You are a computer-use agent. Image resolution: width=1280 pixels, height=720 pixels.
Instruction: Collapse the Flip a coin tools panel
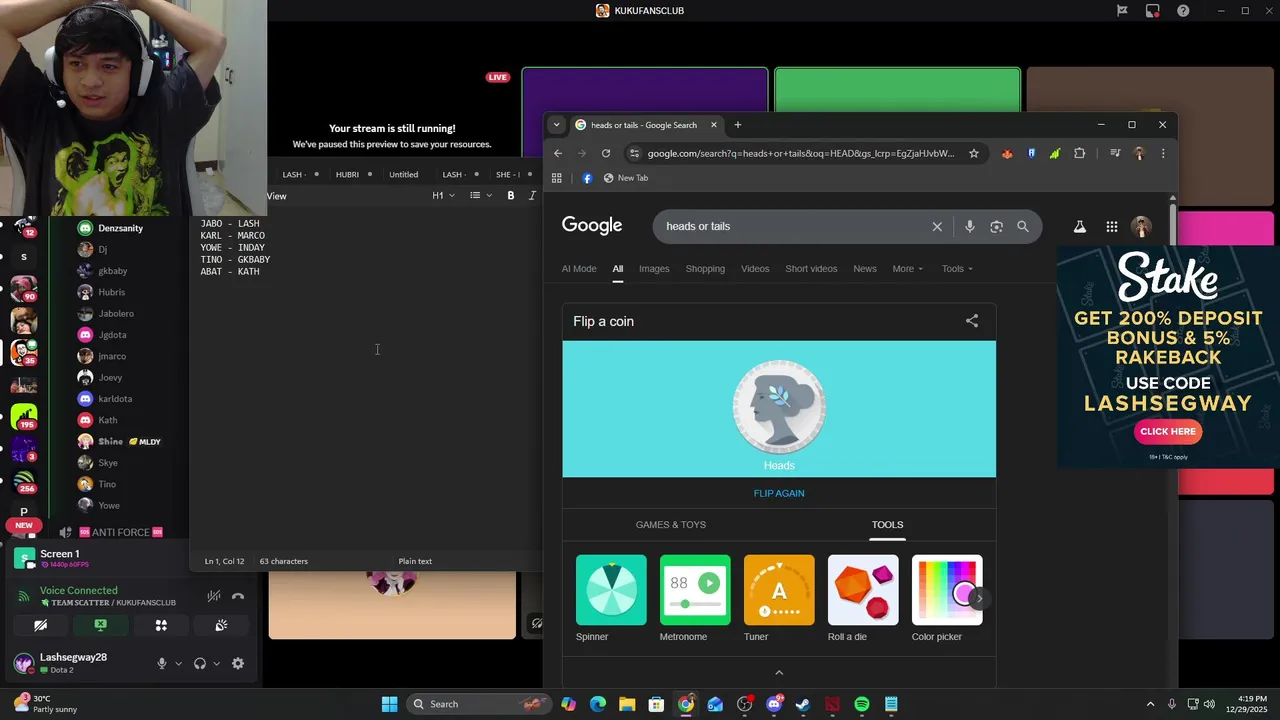click(779, 672)
